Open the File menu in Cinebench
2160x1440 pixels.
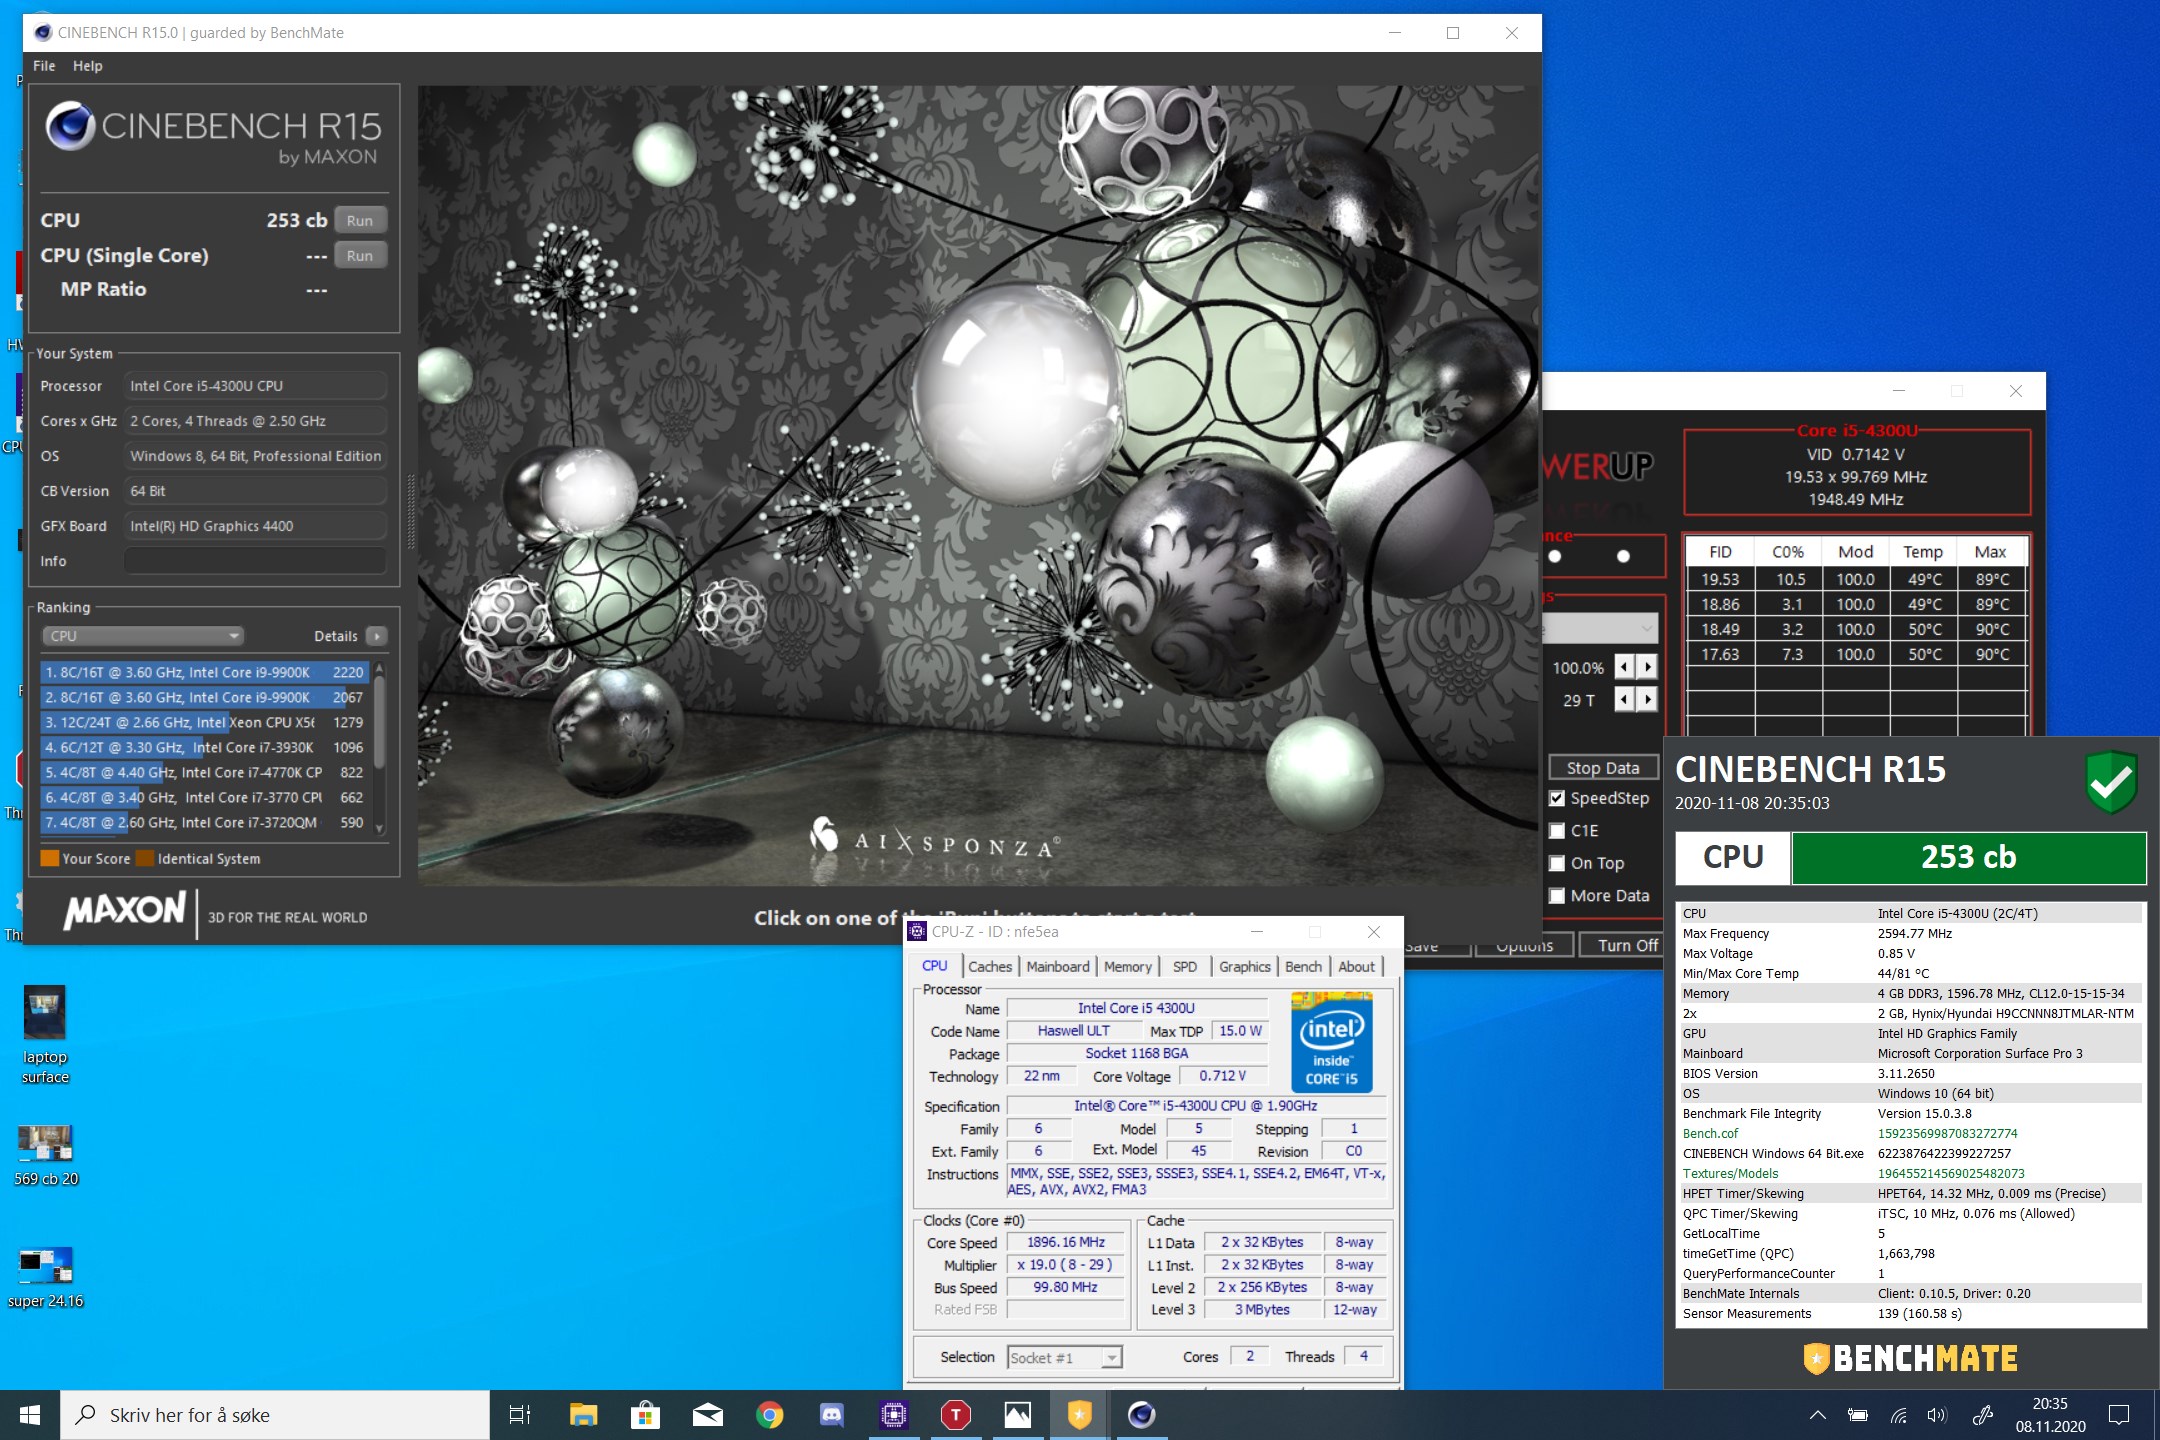[x=44, y=66]
